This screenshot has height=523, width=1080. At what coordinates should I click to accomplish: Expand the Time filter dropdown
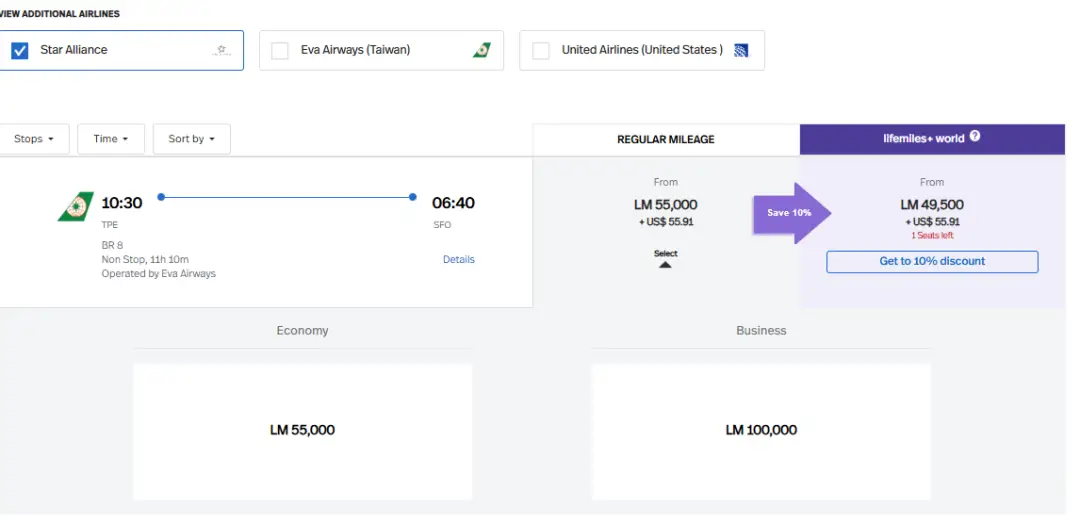(x=111, y=139)
